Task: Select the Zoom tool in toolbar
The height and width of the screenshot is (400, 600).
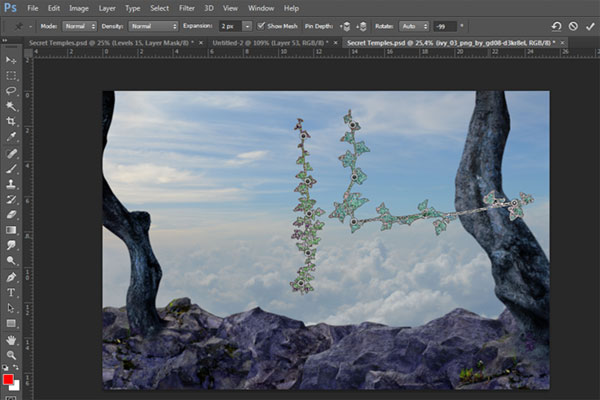Action: (11, 354)
